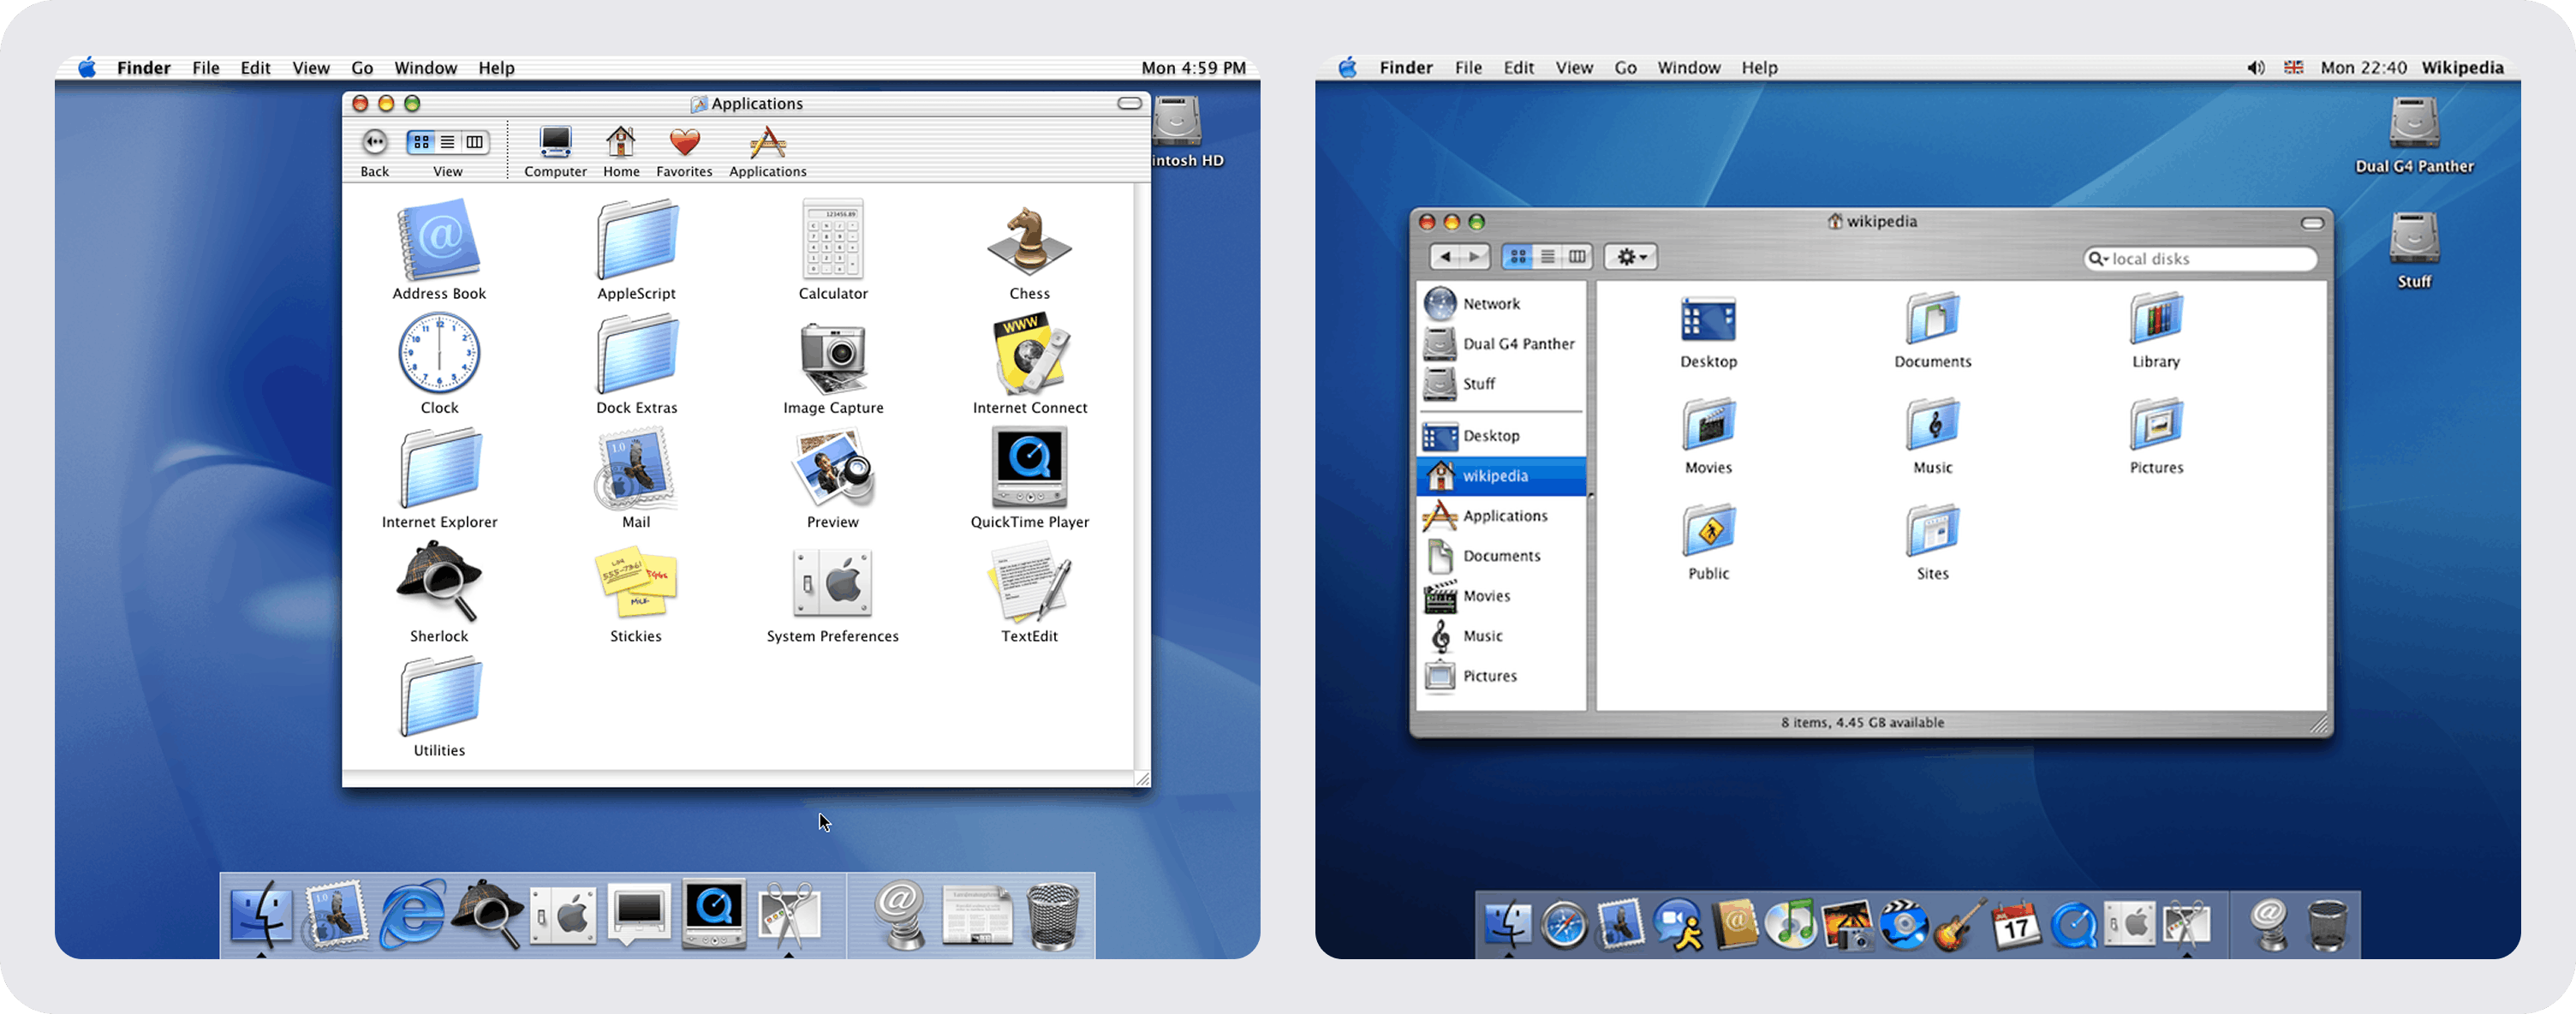Open the Wikipedia user menu
Screen dimensions: 2576x1014
[x=2462, y=68]
